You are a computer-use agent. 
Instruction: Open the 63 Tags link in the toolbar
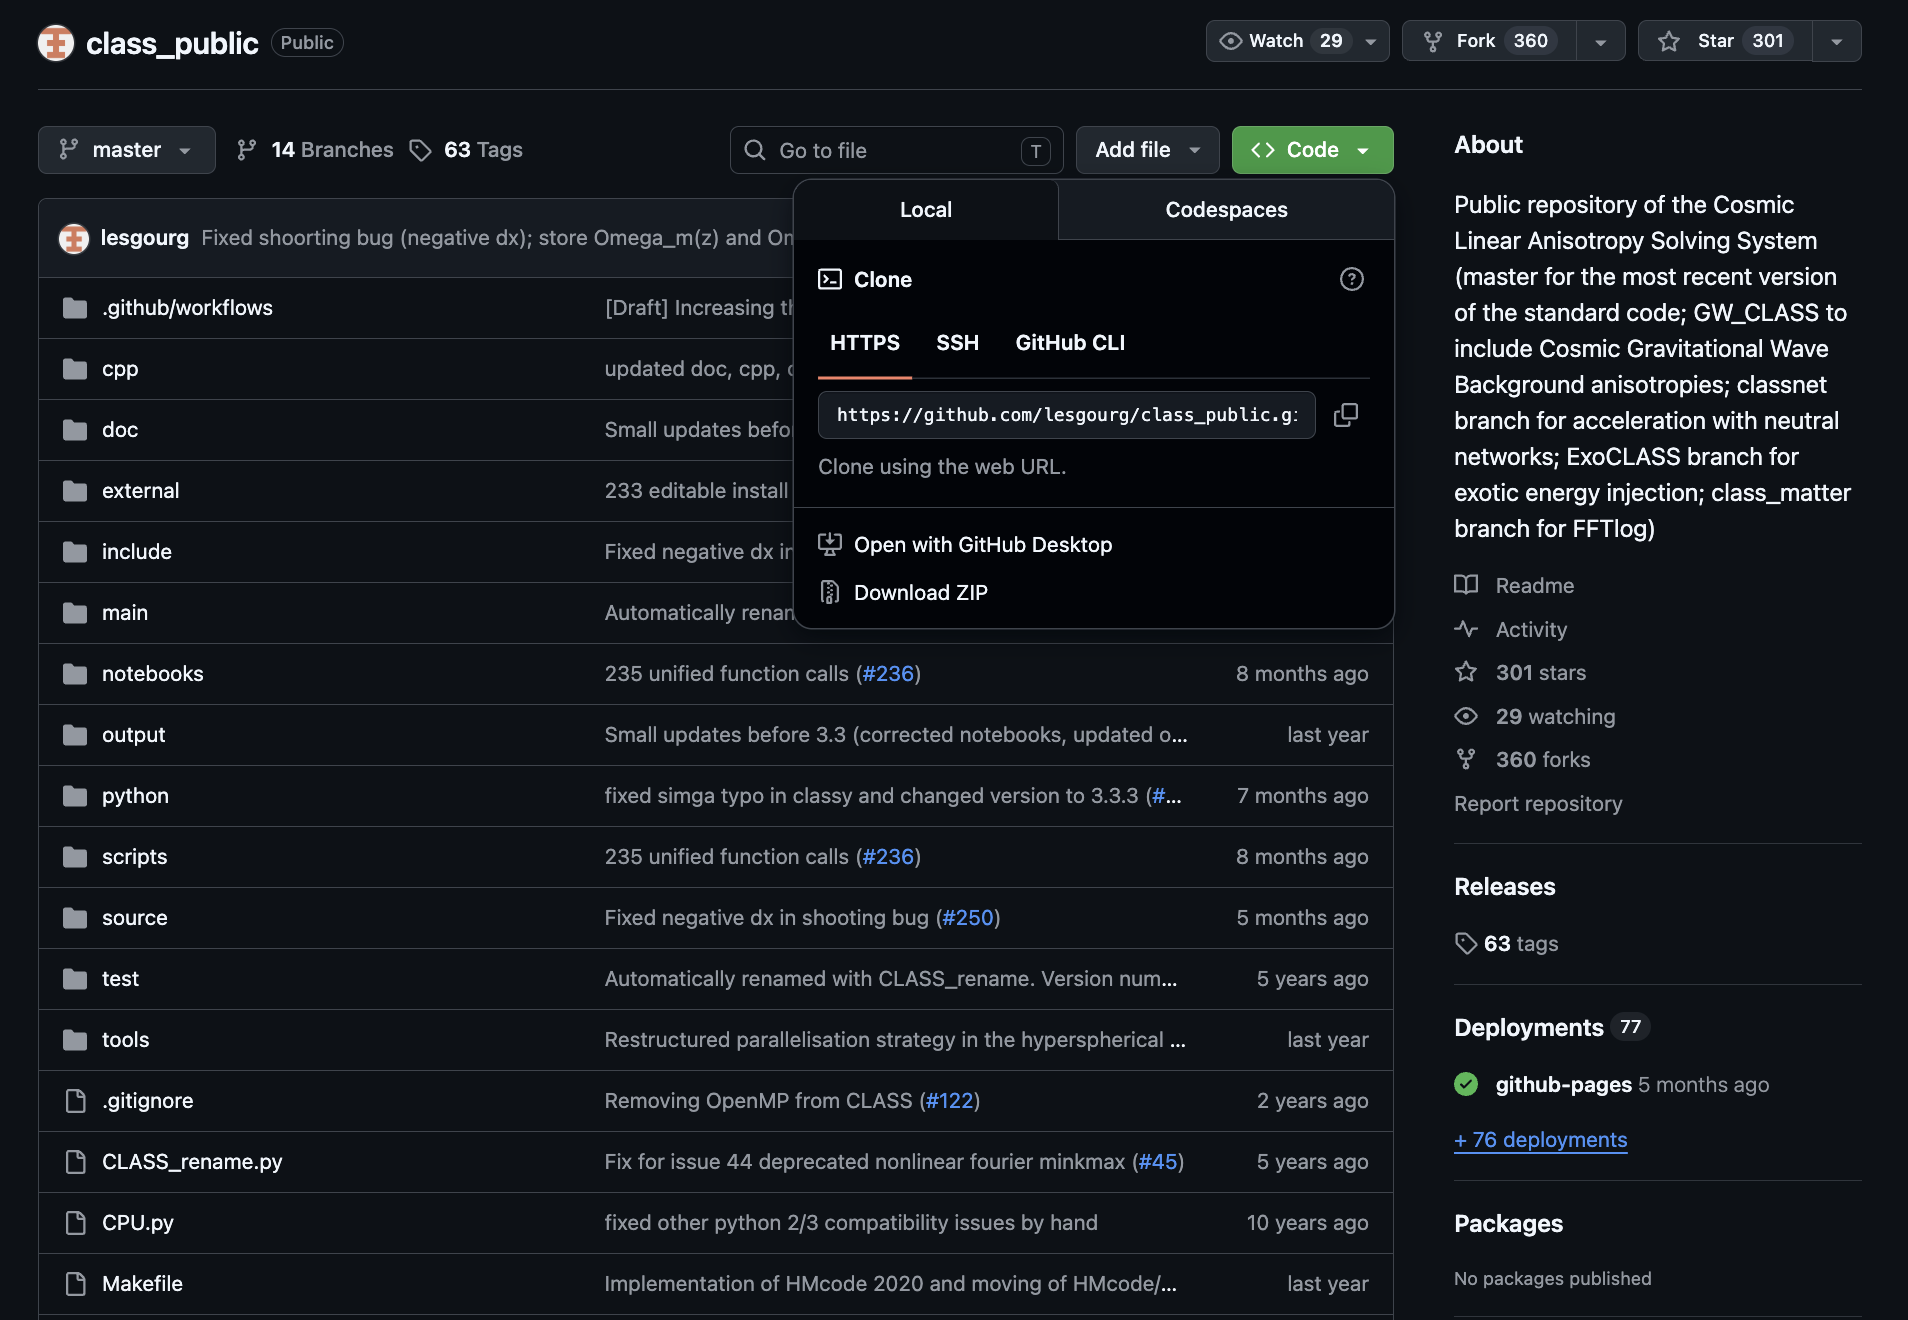467,150
